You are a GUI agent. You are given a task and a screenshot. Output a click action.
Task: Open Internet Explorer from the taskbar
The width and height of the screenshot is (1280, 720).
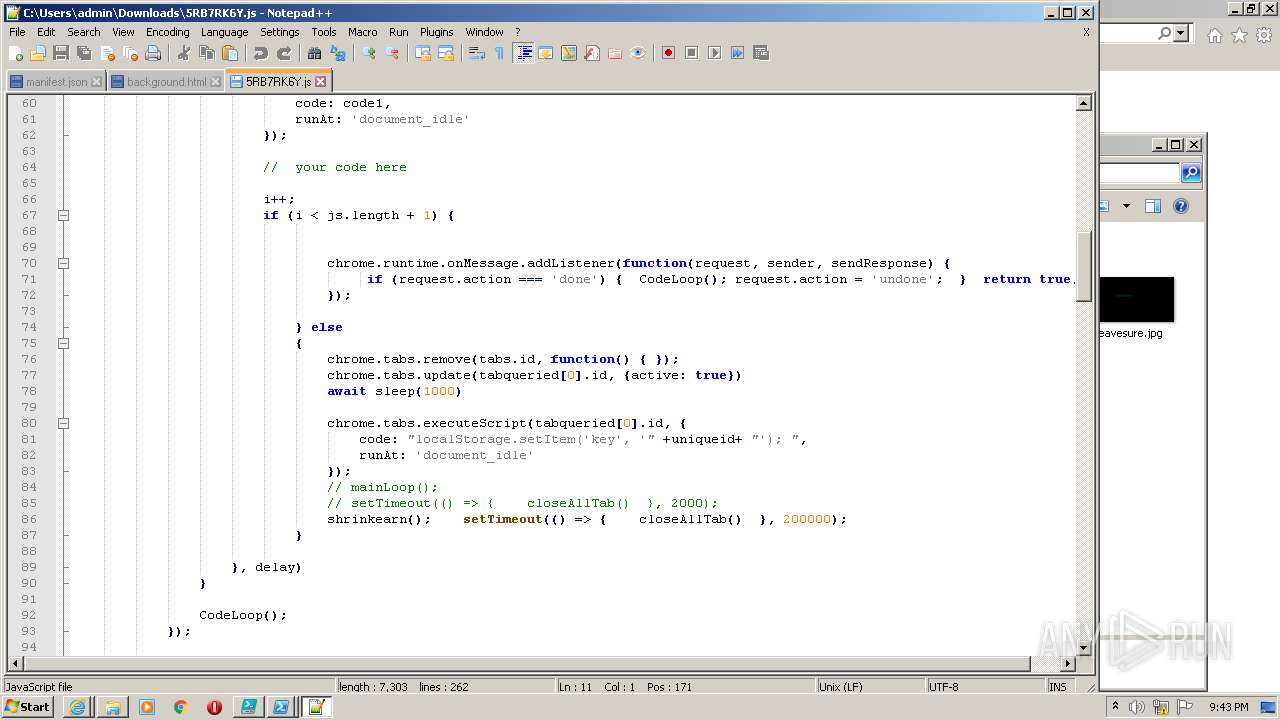(78, 707)
